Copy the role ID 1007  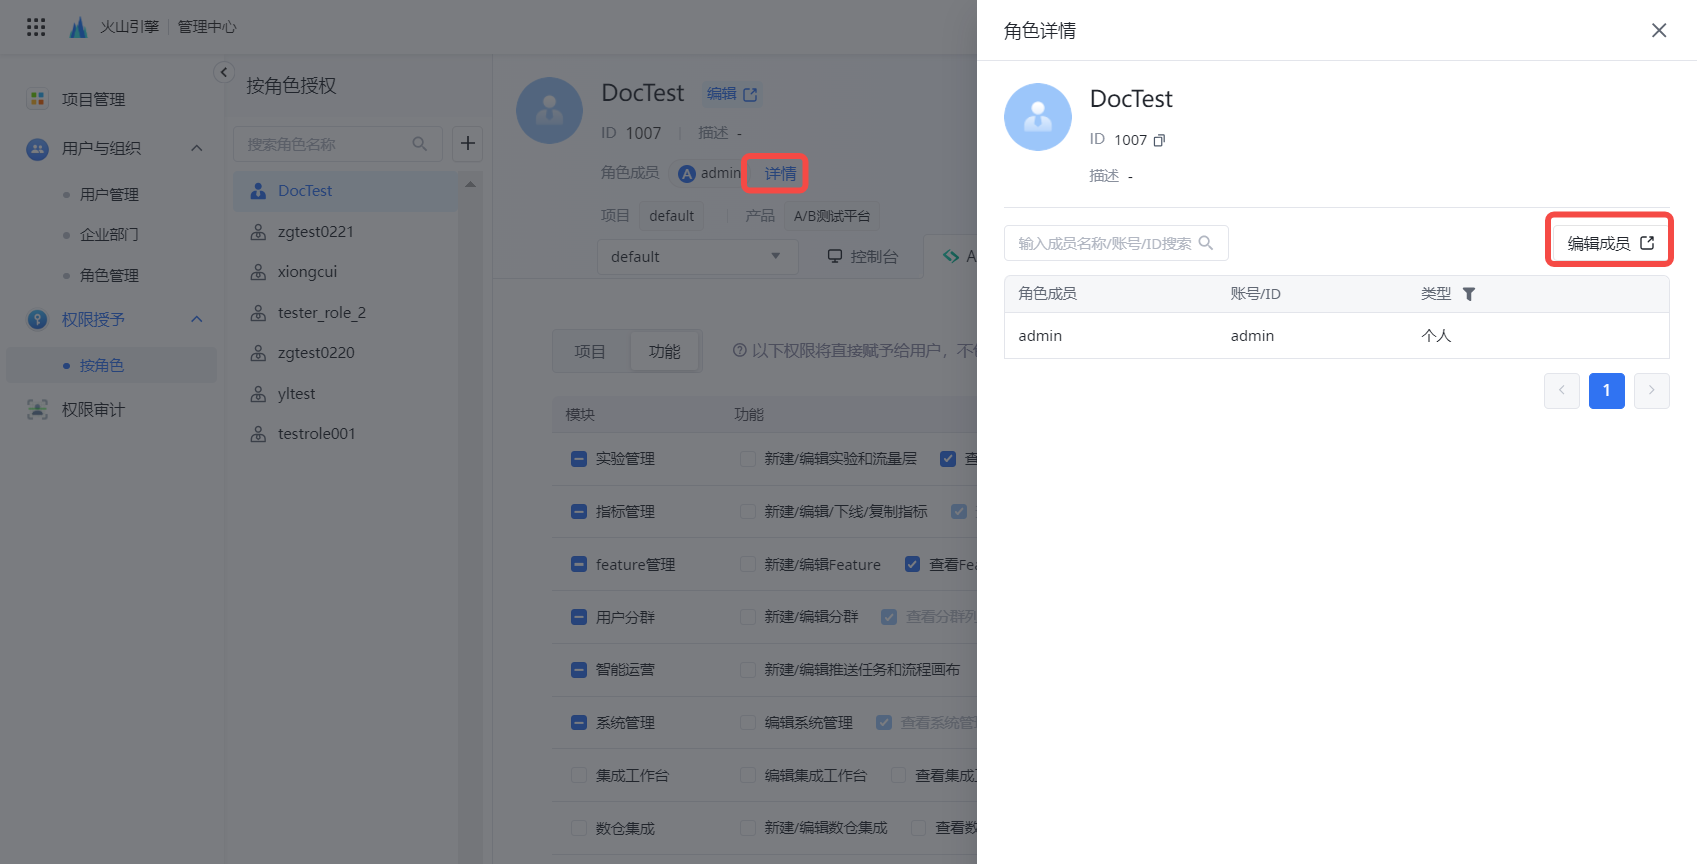click(x=1160, y=140)
